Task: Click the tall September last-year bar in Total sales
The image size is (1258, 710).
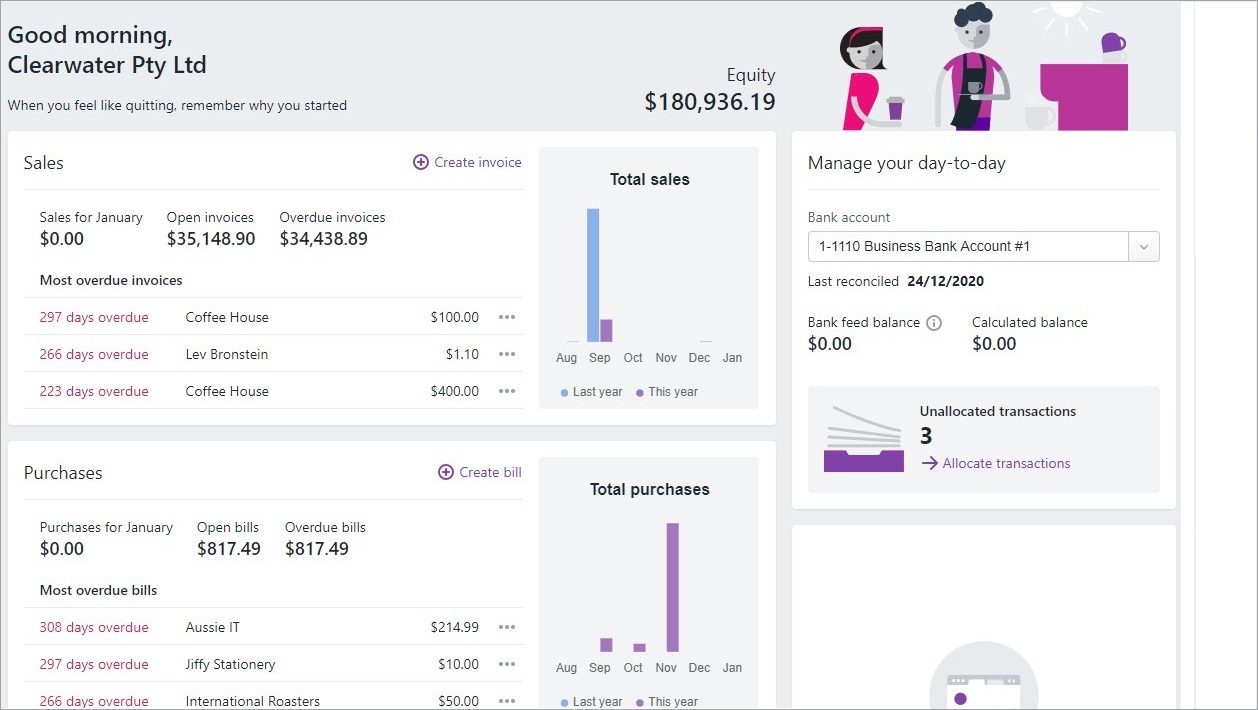Action: 593,275
